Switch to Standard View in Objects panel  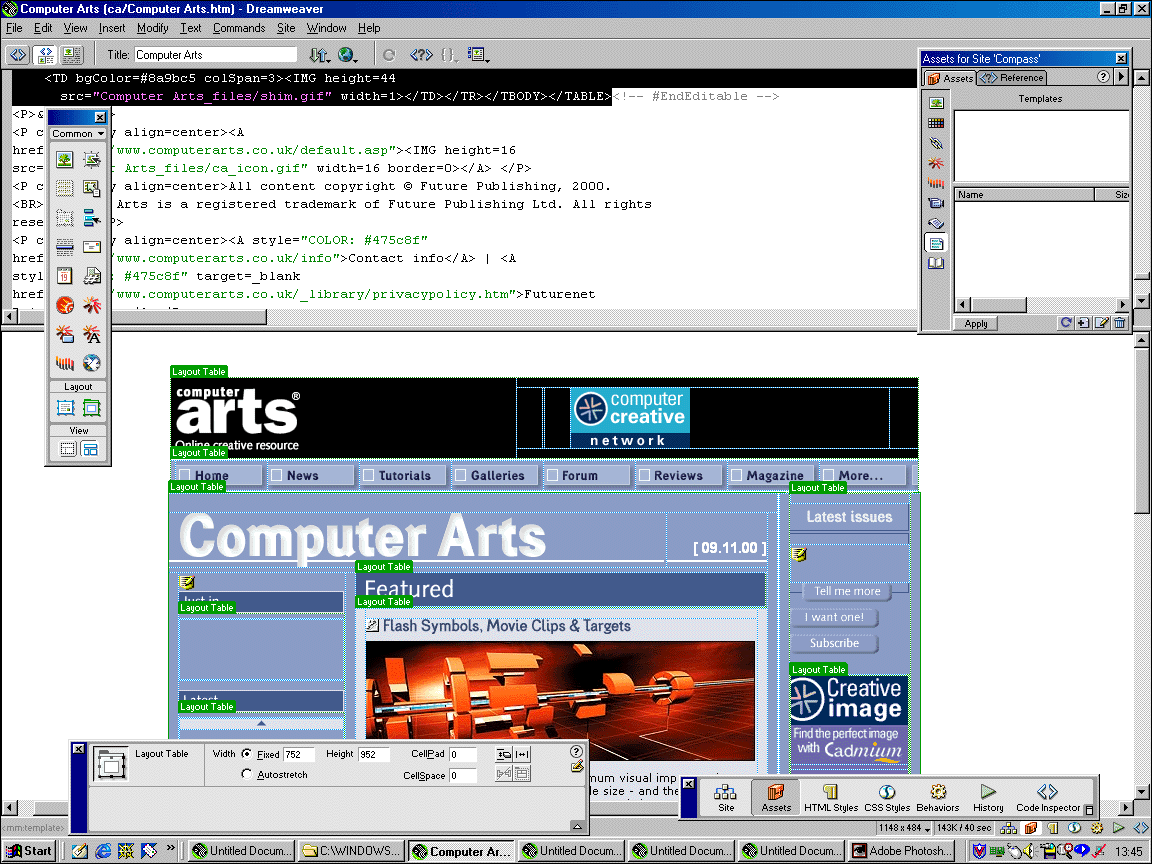click(68, 449)
